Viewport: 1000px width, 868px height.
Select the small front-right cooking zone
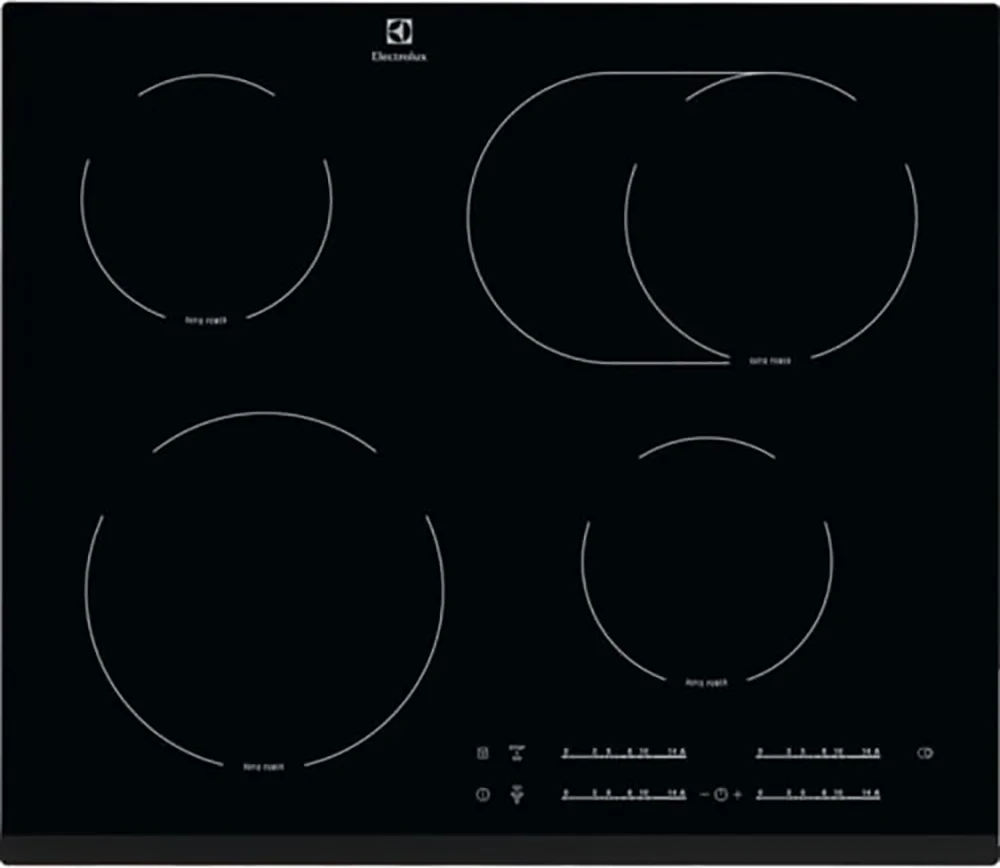pyautogui.click(x=706, y=560)
